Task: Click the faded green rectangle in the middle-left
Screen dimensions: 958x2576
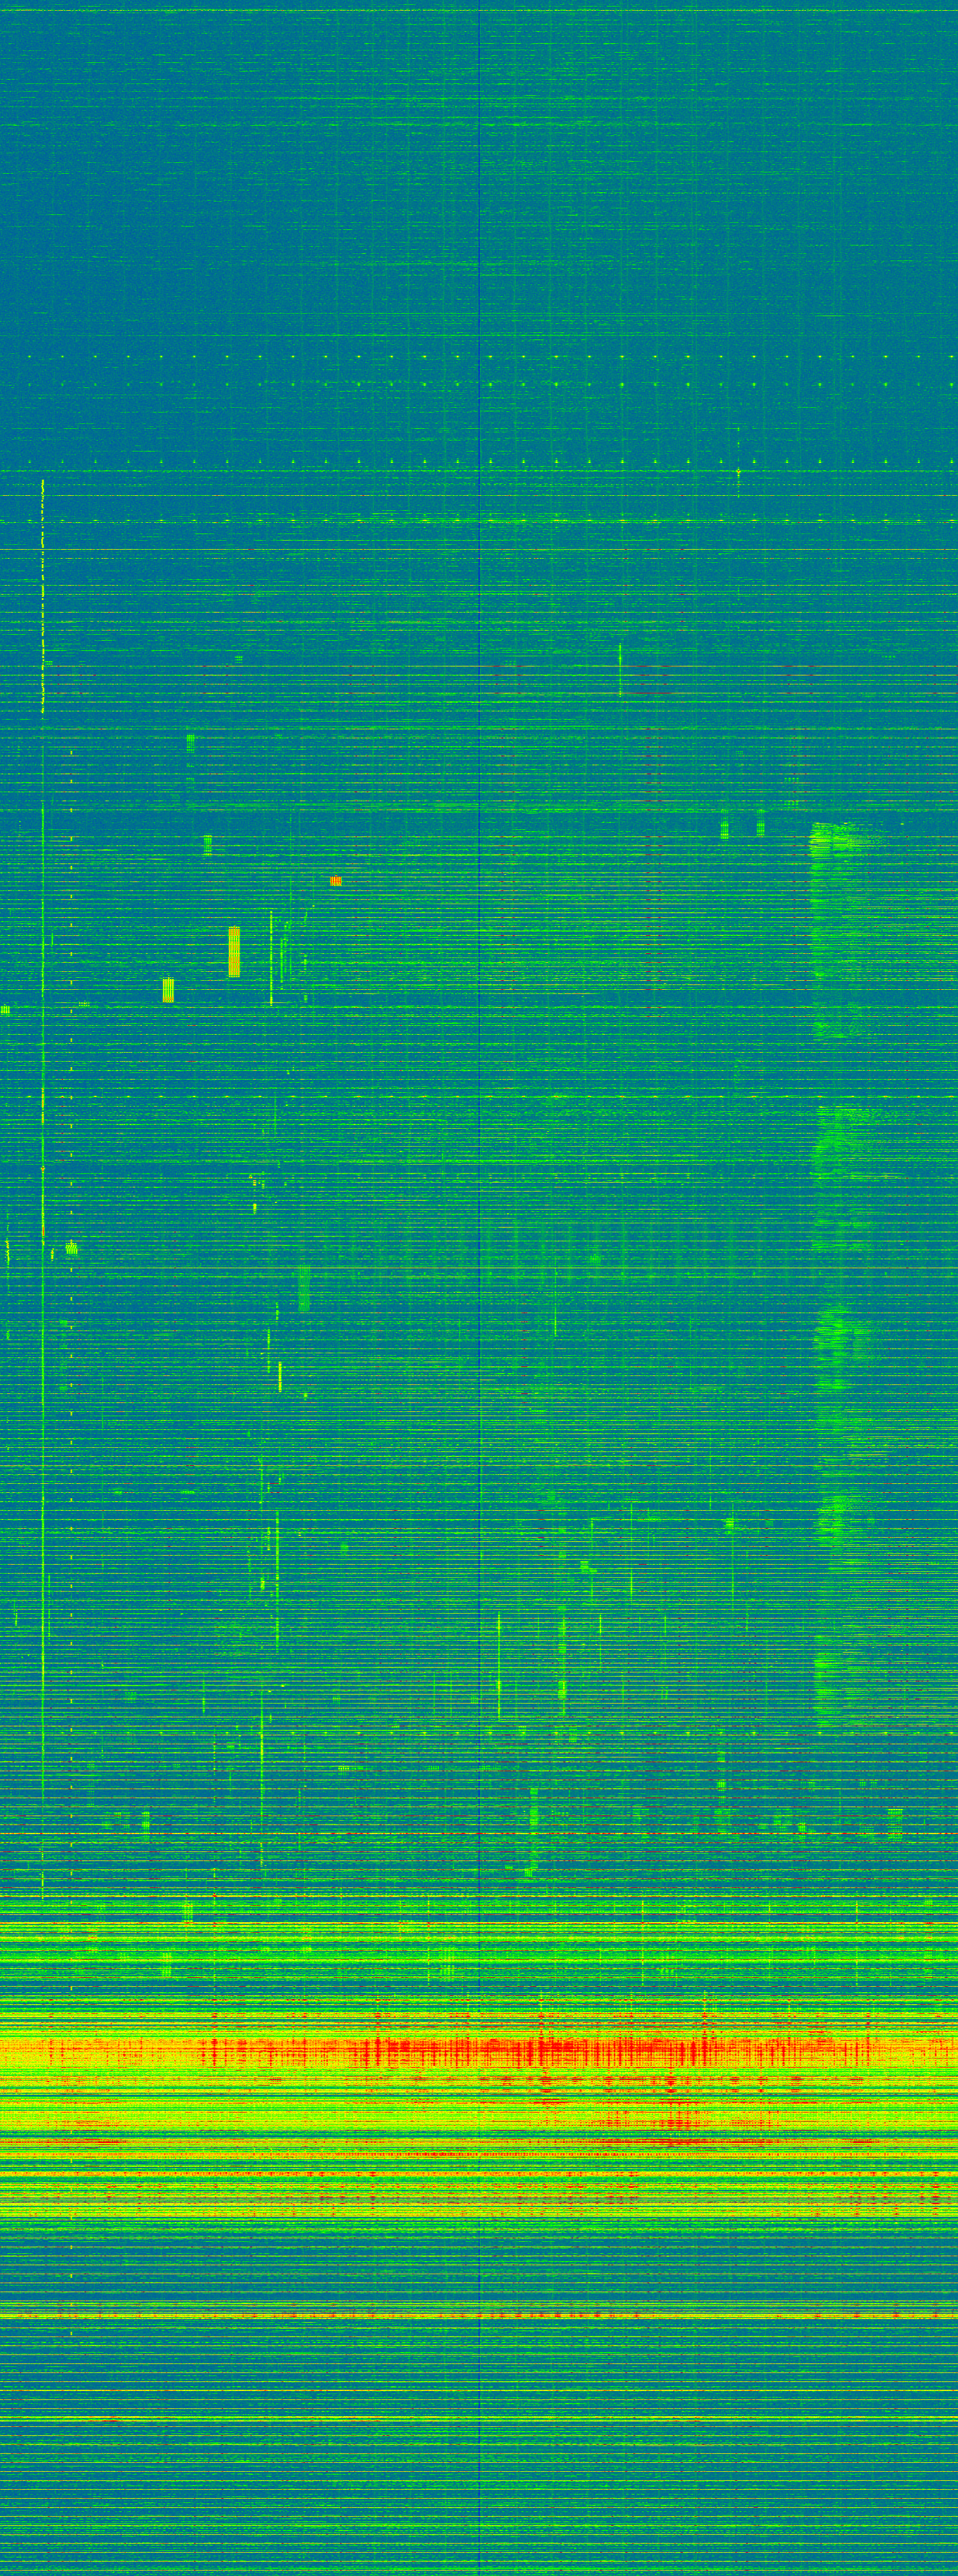Action: click(303, 1289)
